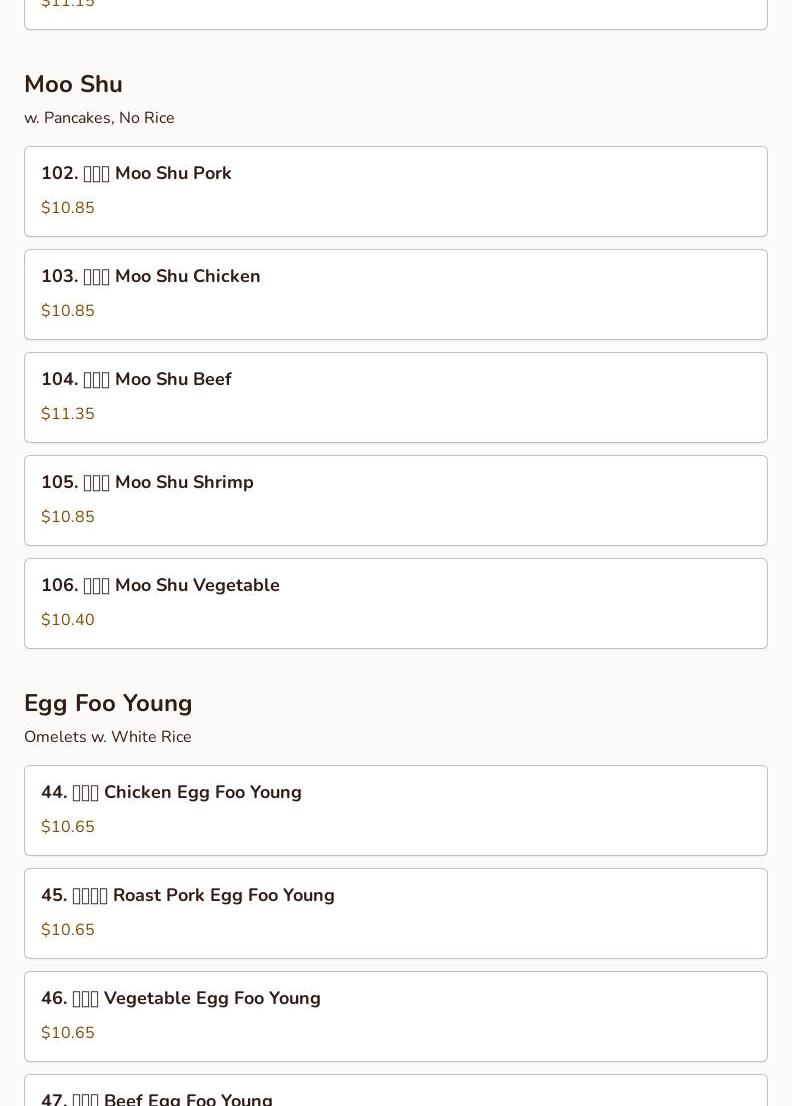Click the $10.85 price for Moo Shu Shrimp

[68, 516]
